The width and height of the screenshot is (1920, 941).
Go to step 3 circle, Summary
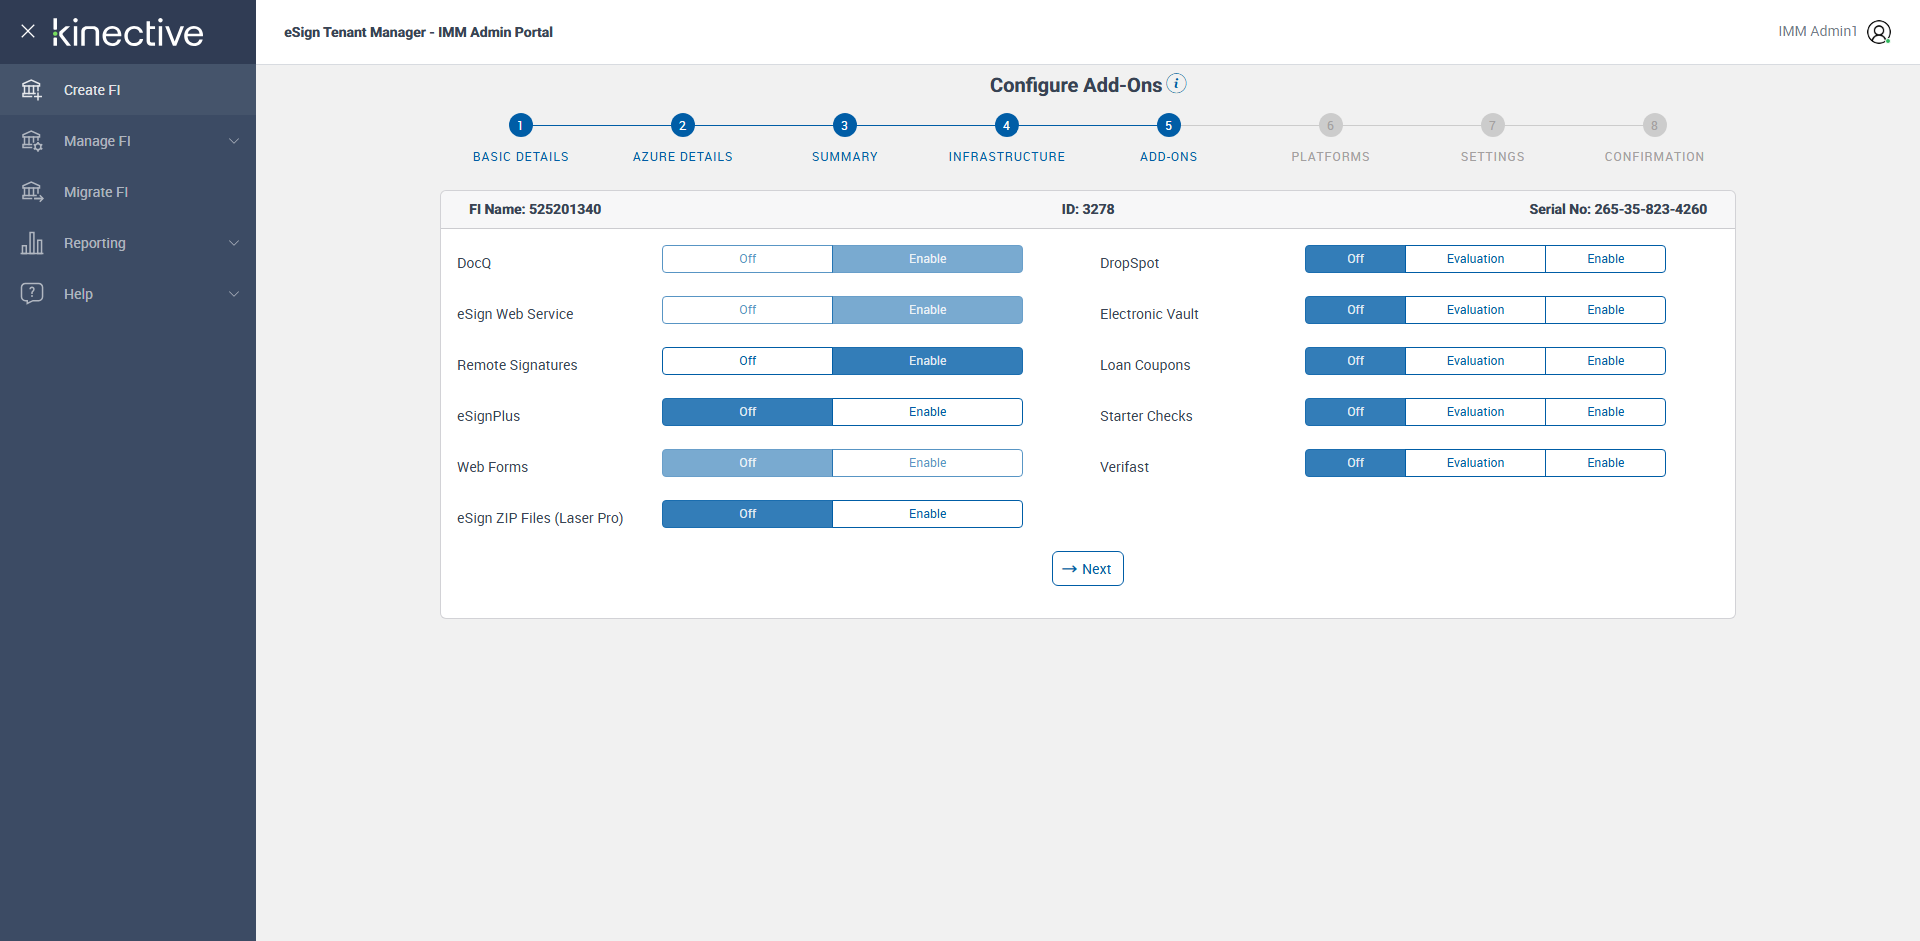844,125
